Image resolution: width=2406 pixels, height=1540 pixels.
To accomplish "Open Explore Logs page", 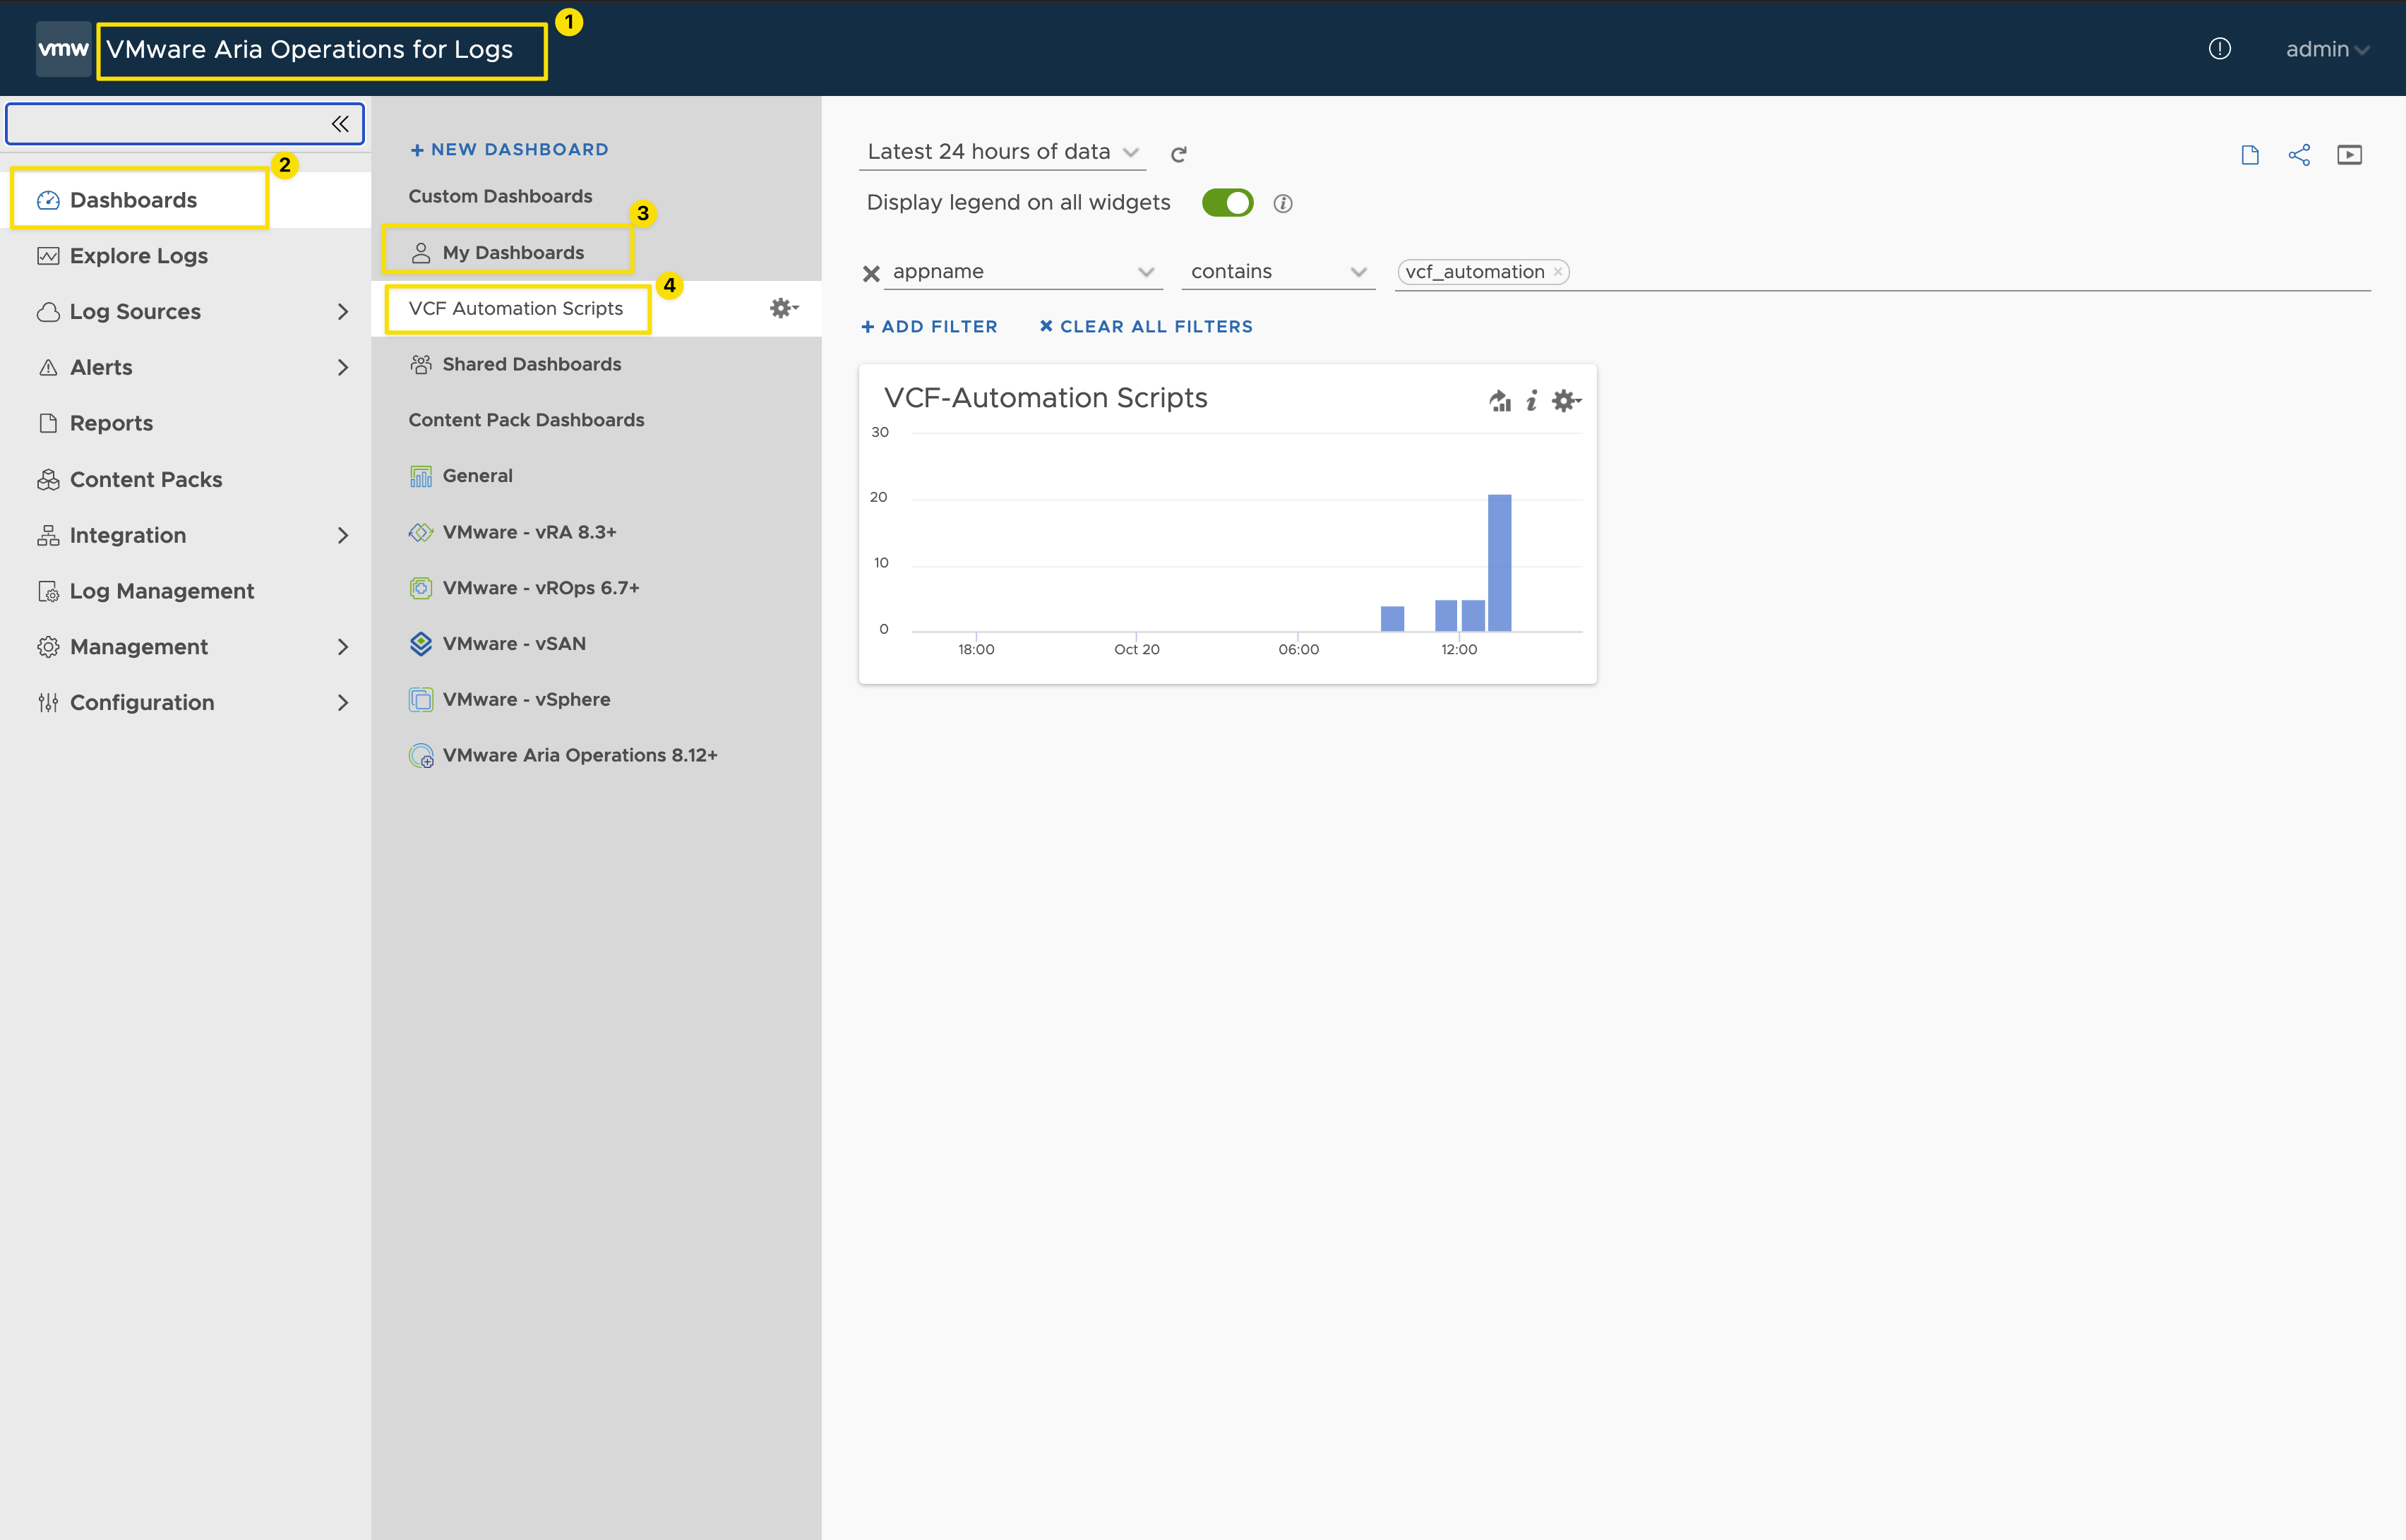I will (138, 256).
